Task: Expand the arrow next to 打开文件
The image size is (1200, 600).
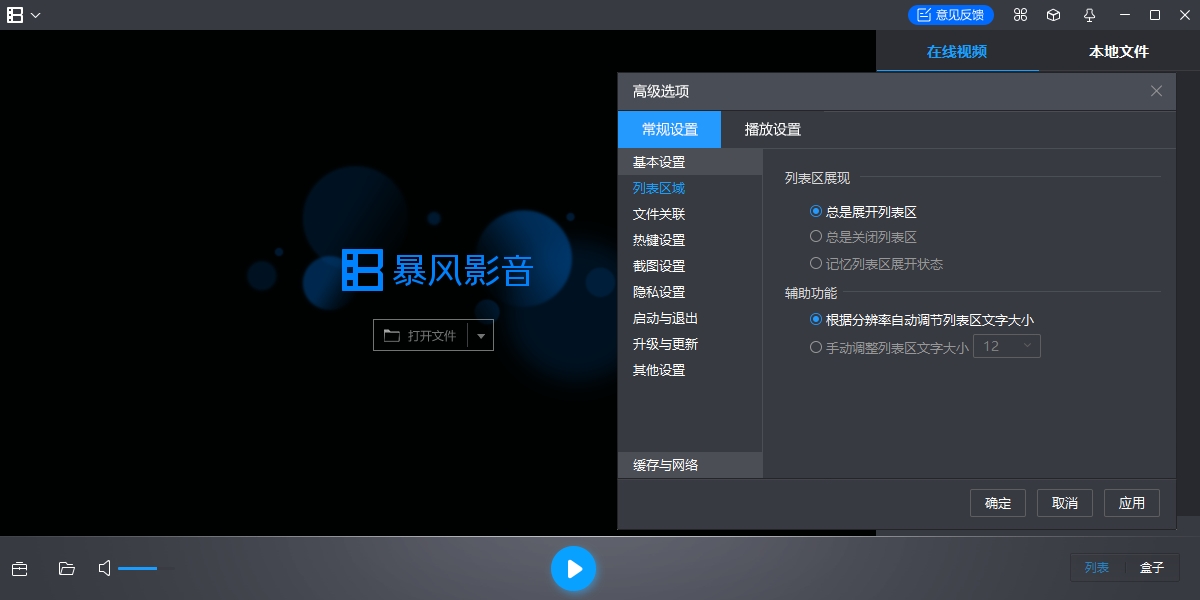Action: [x=481, y=336]
